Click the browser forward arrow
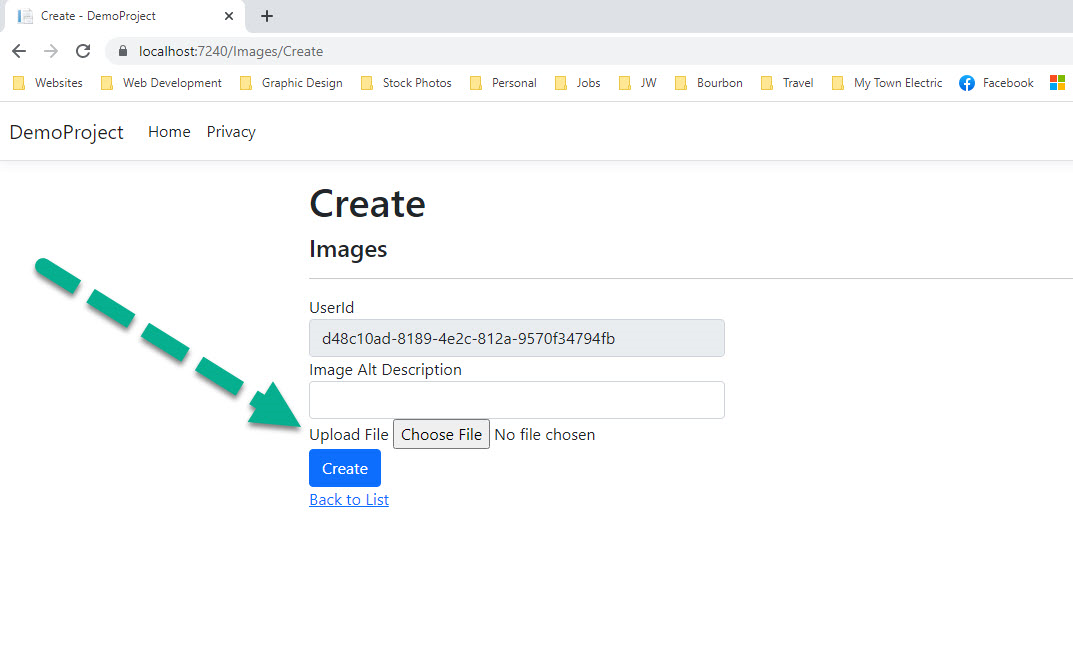This screenshot has width=1073, height=656. click(x=51, y=51)
